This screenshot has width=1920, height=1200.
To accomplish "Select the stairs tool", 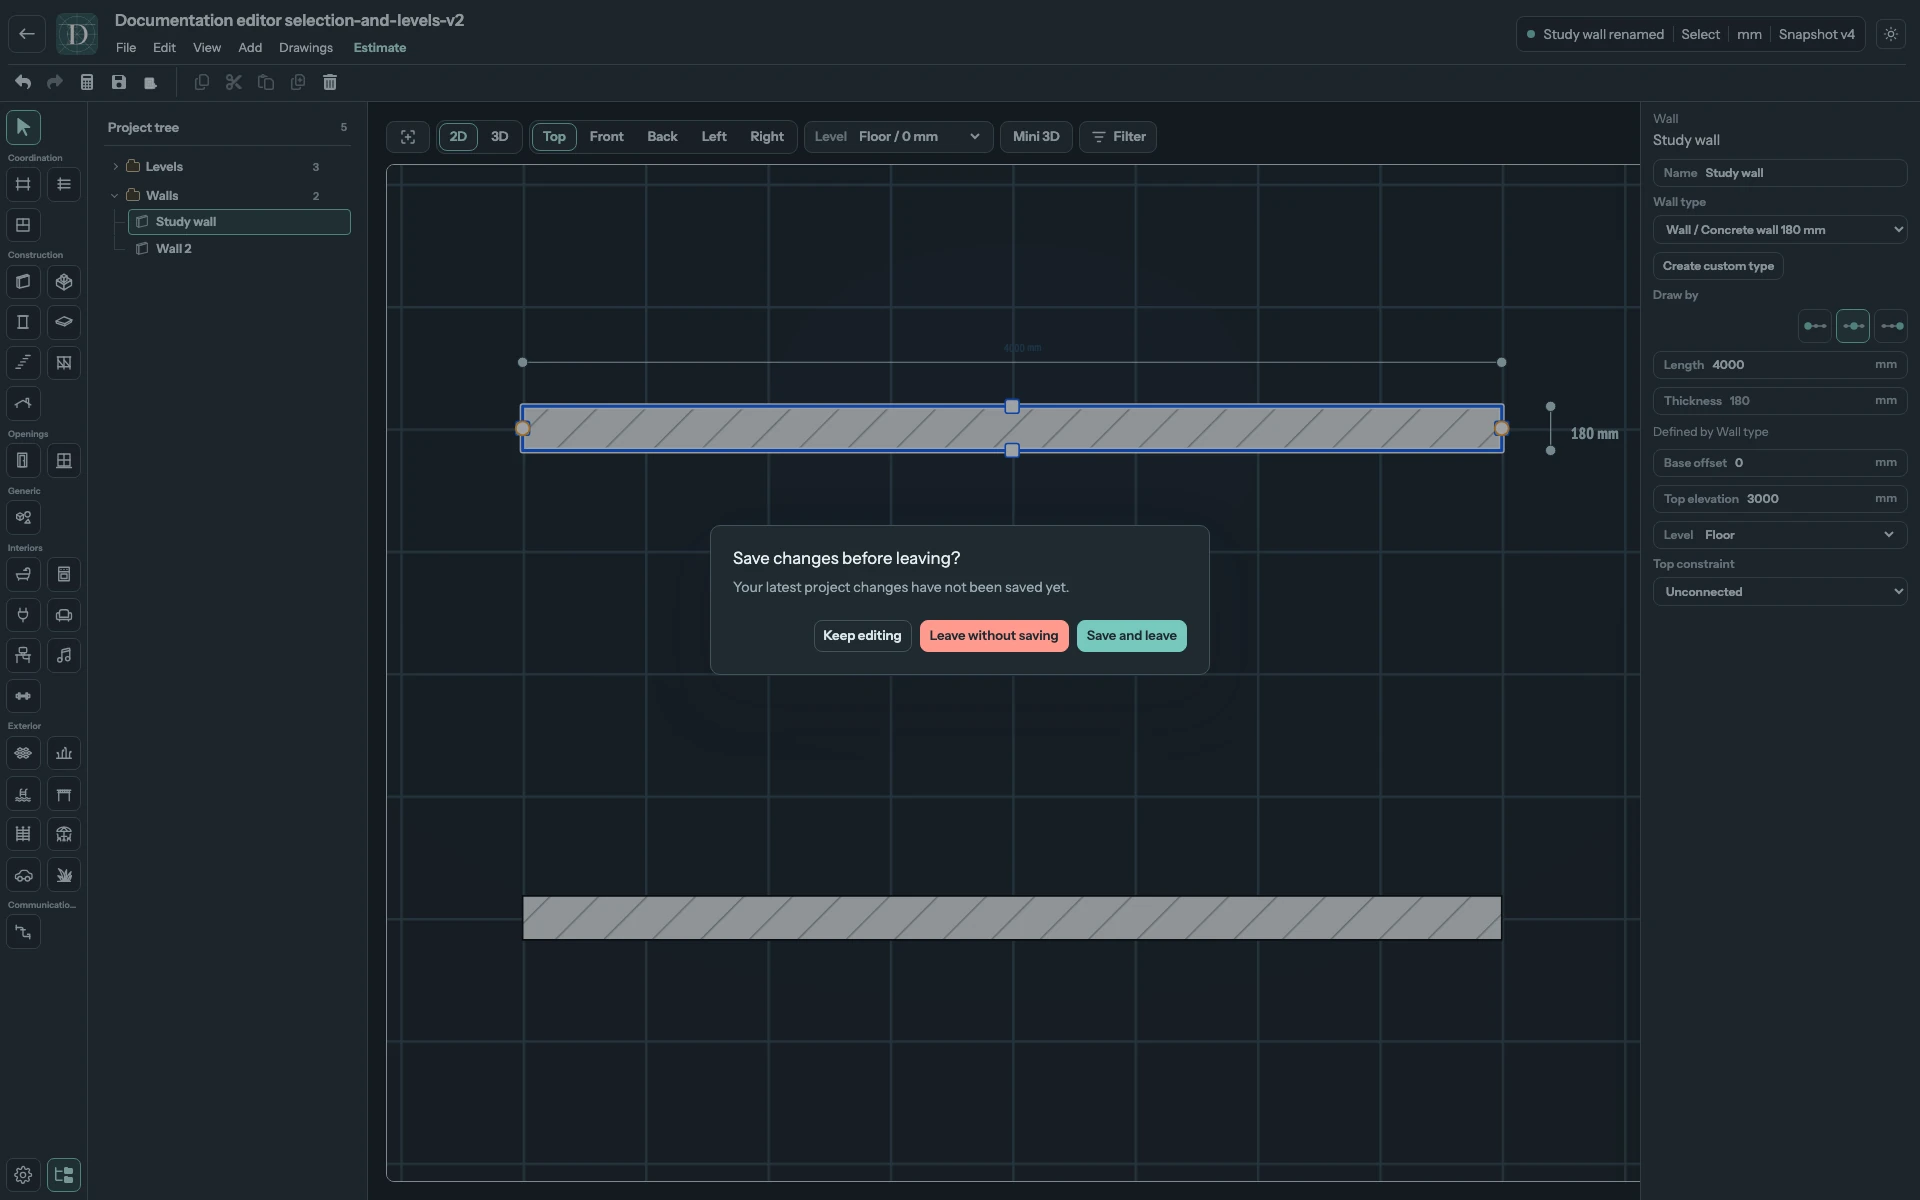I will point(23,363).
